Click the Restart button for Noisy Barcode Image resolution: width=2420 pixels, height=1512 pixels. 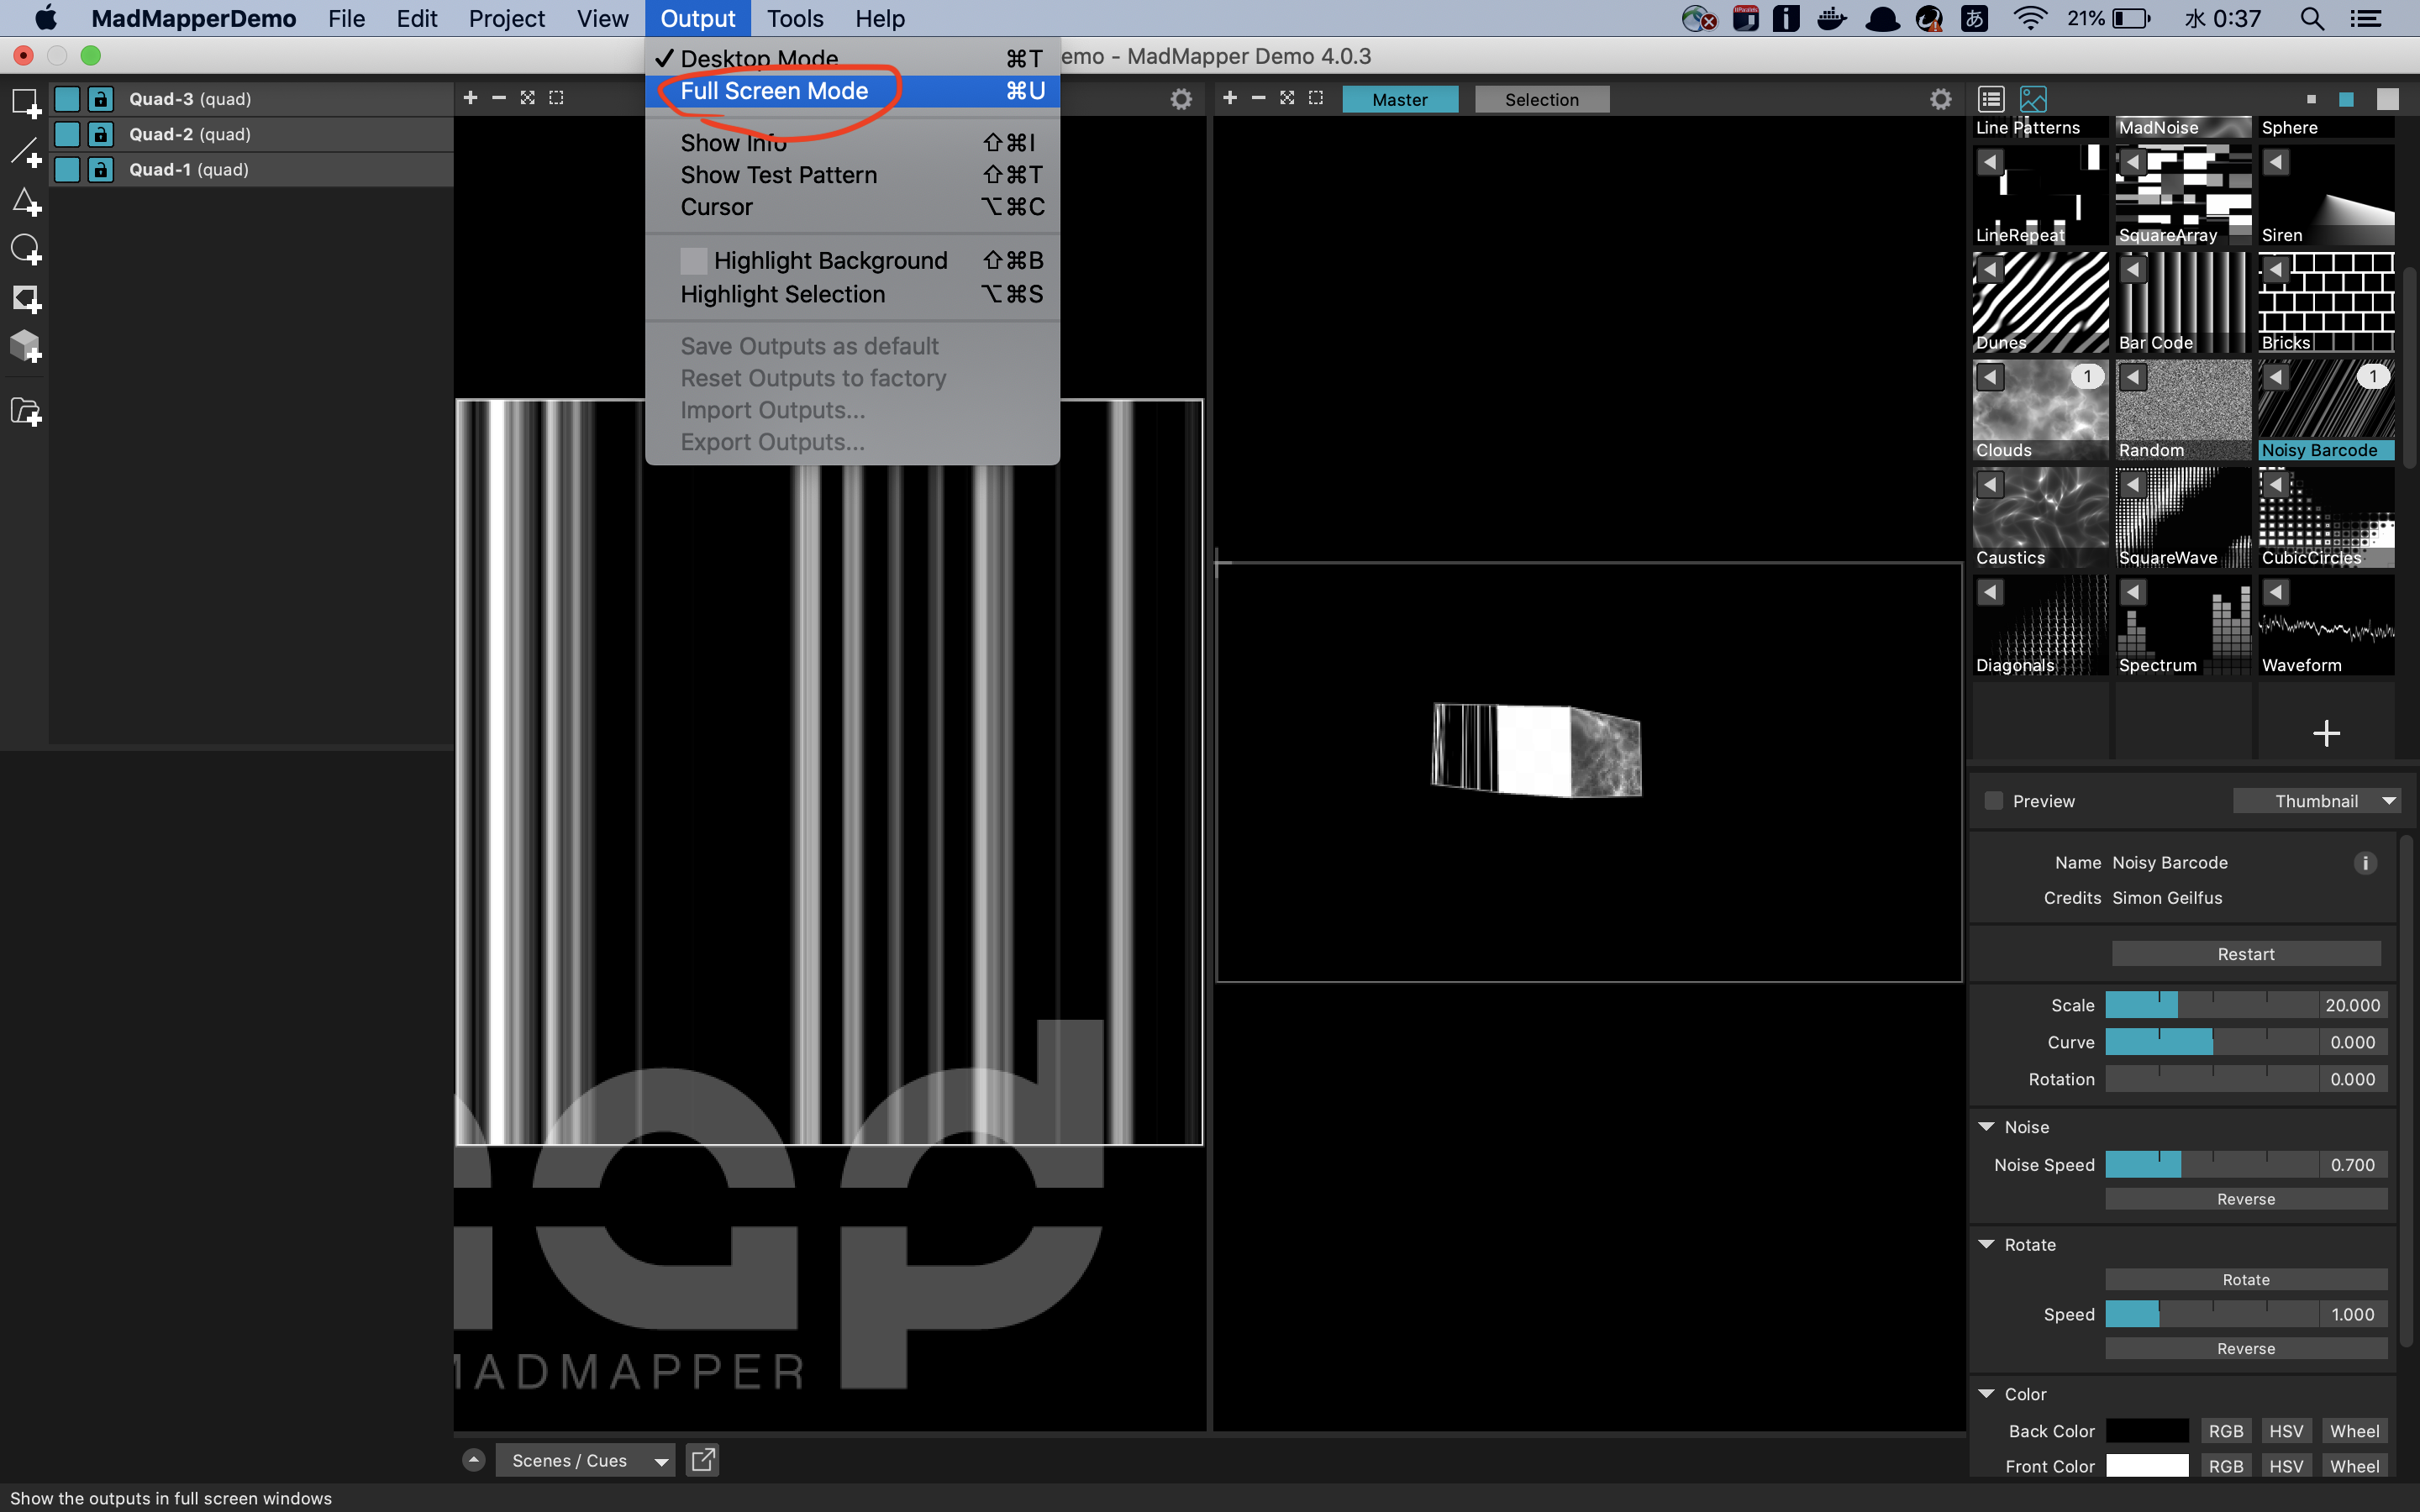(2244, 953)
